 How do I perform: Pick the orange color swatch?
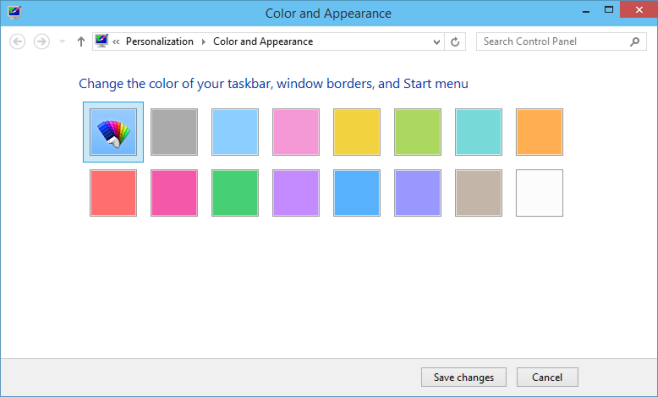(539, 132)
